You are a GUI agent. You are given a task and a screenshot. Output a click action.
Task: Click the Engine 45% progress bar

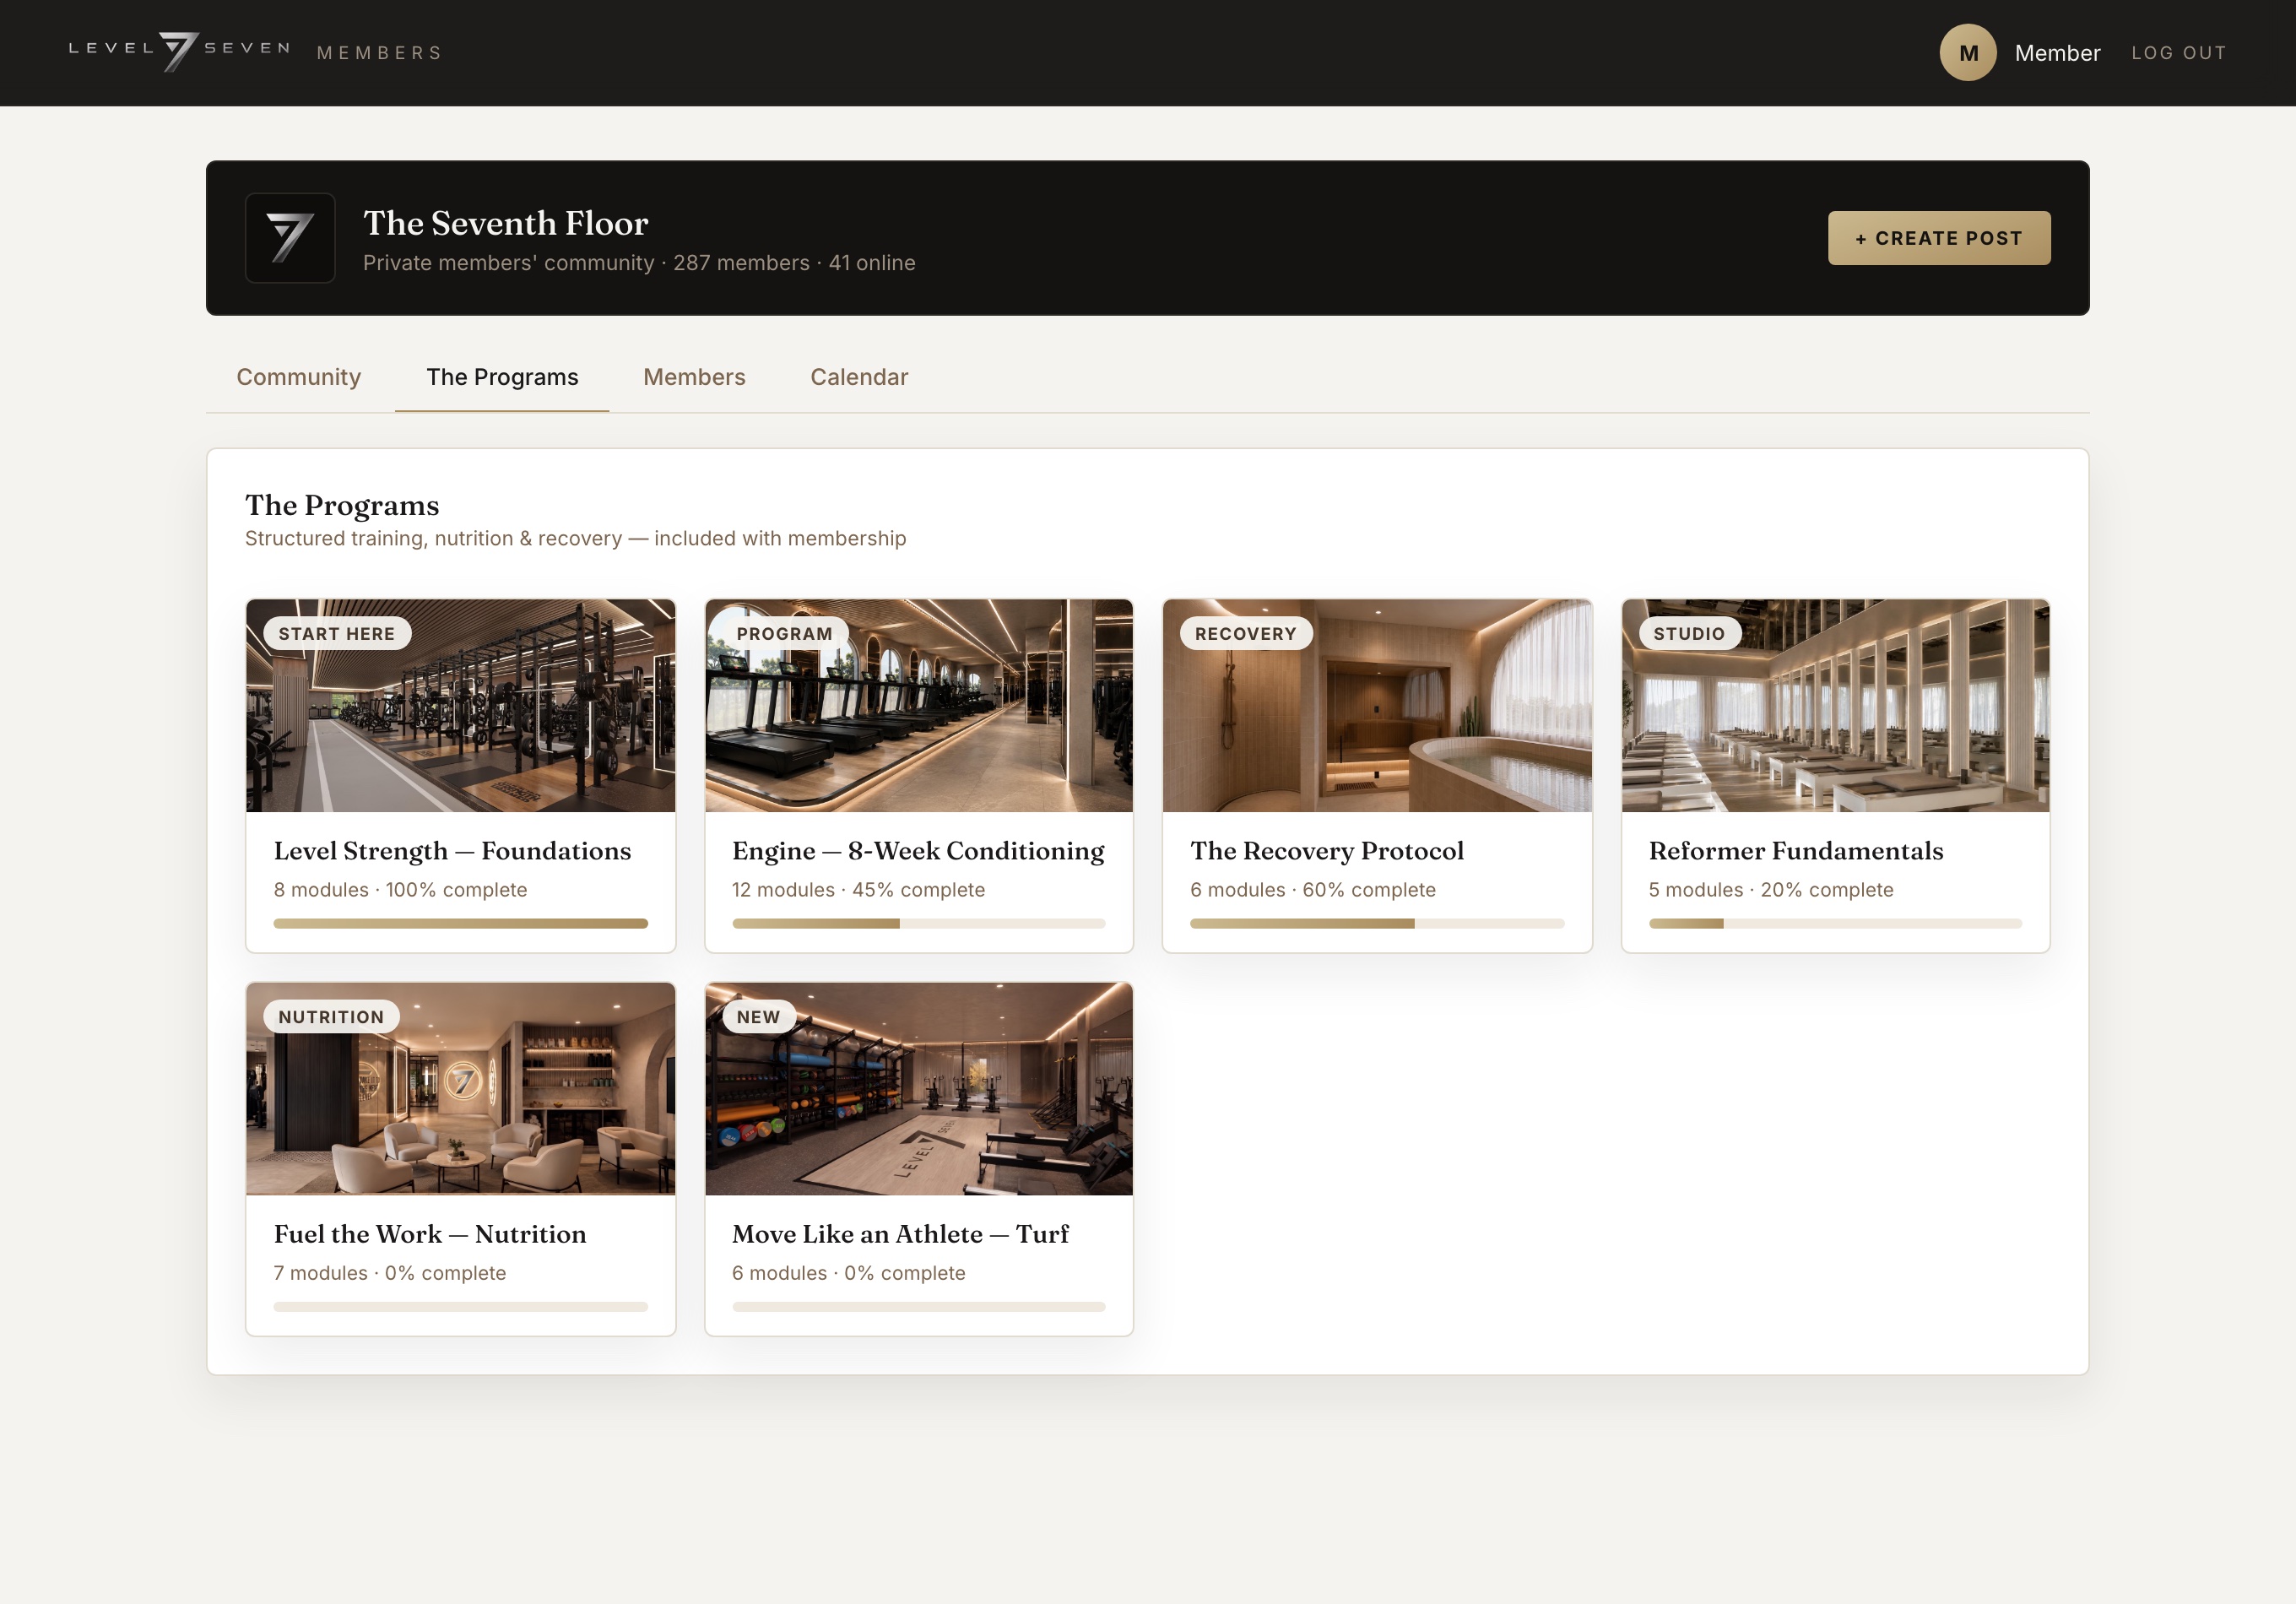(919, 924)
